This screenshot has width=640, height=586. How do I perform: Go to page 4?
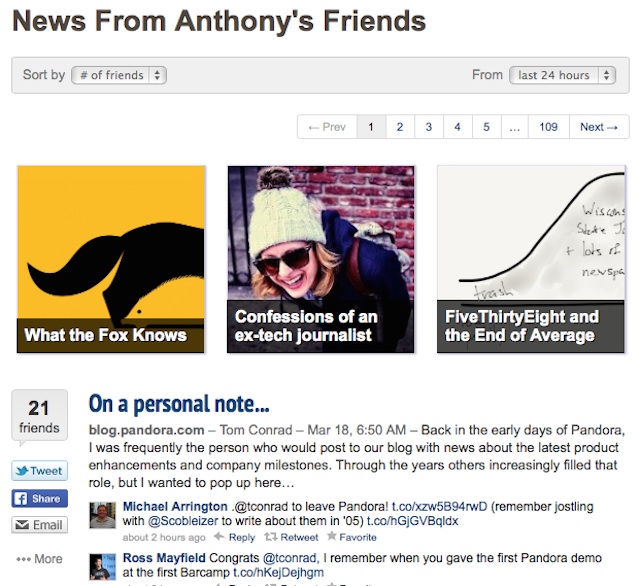(x=458, y=127)
